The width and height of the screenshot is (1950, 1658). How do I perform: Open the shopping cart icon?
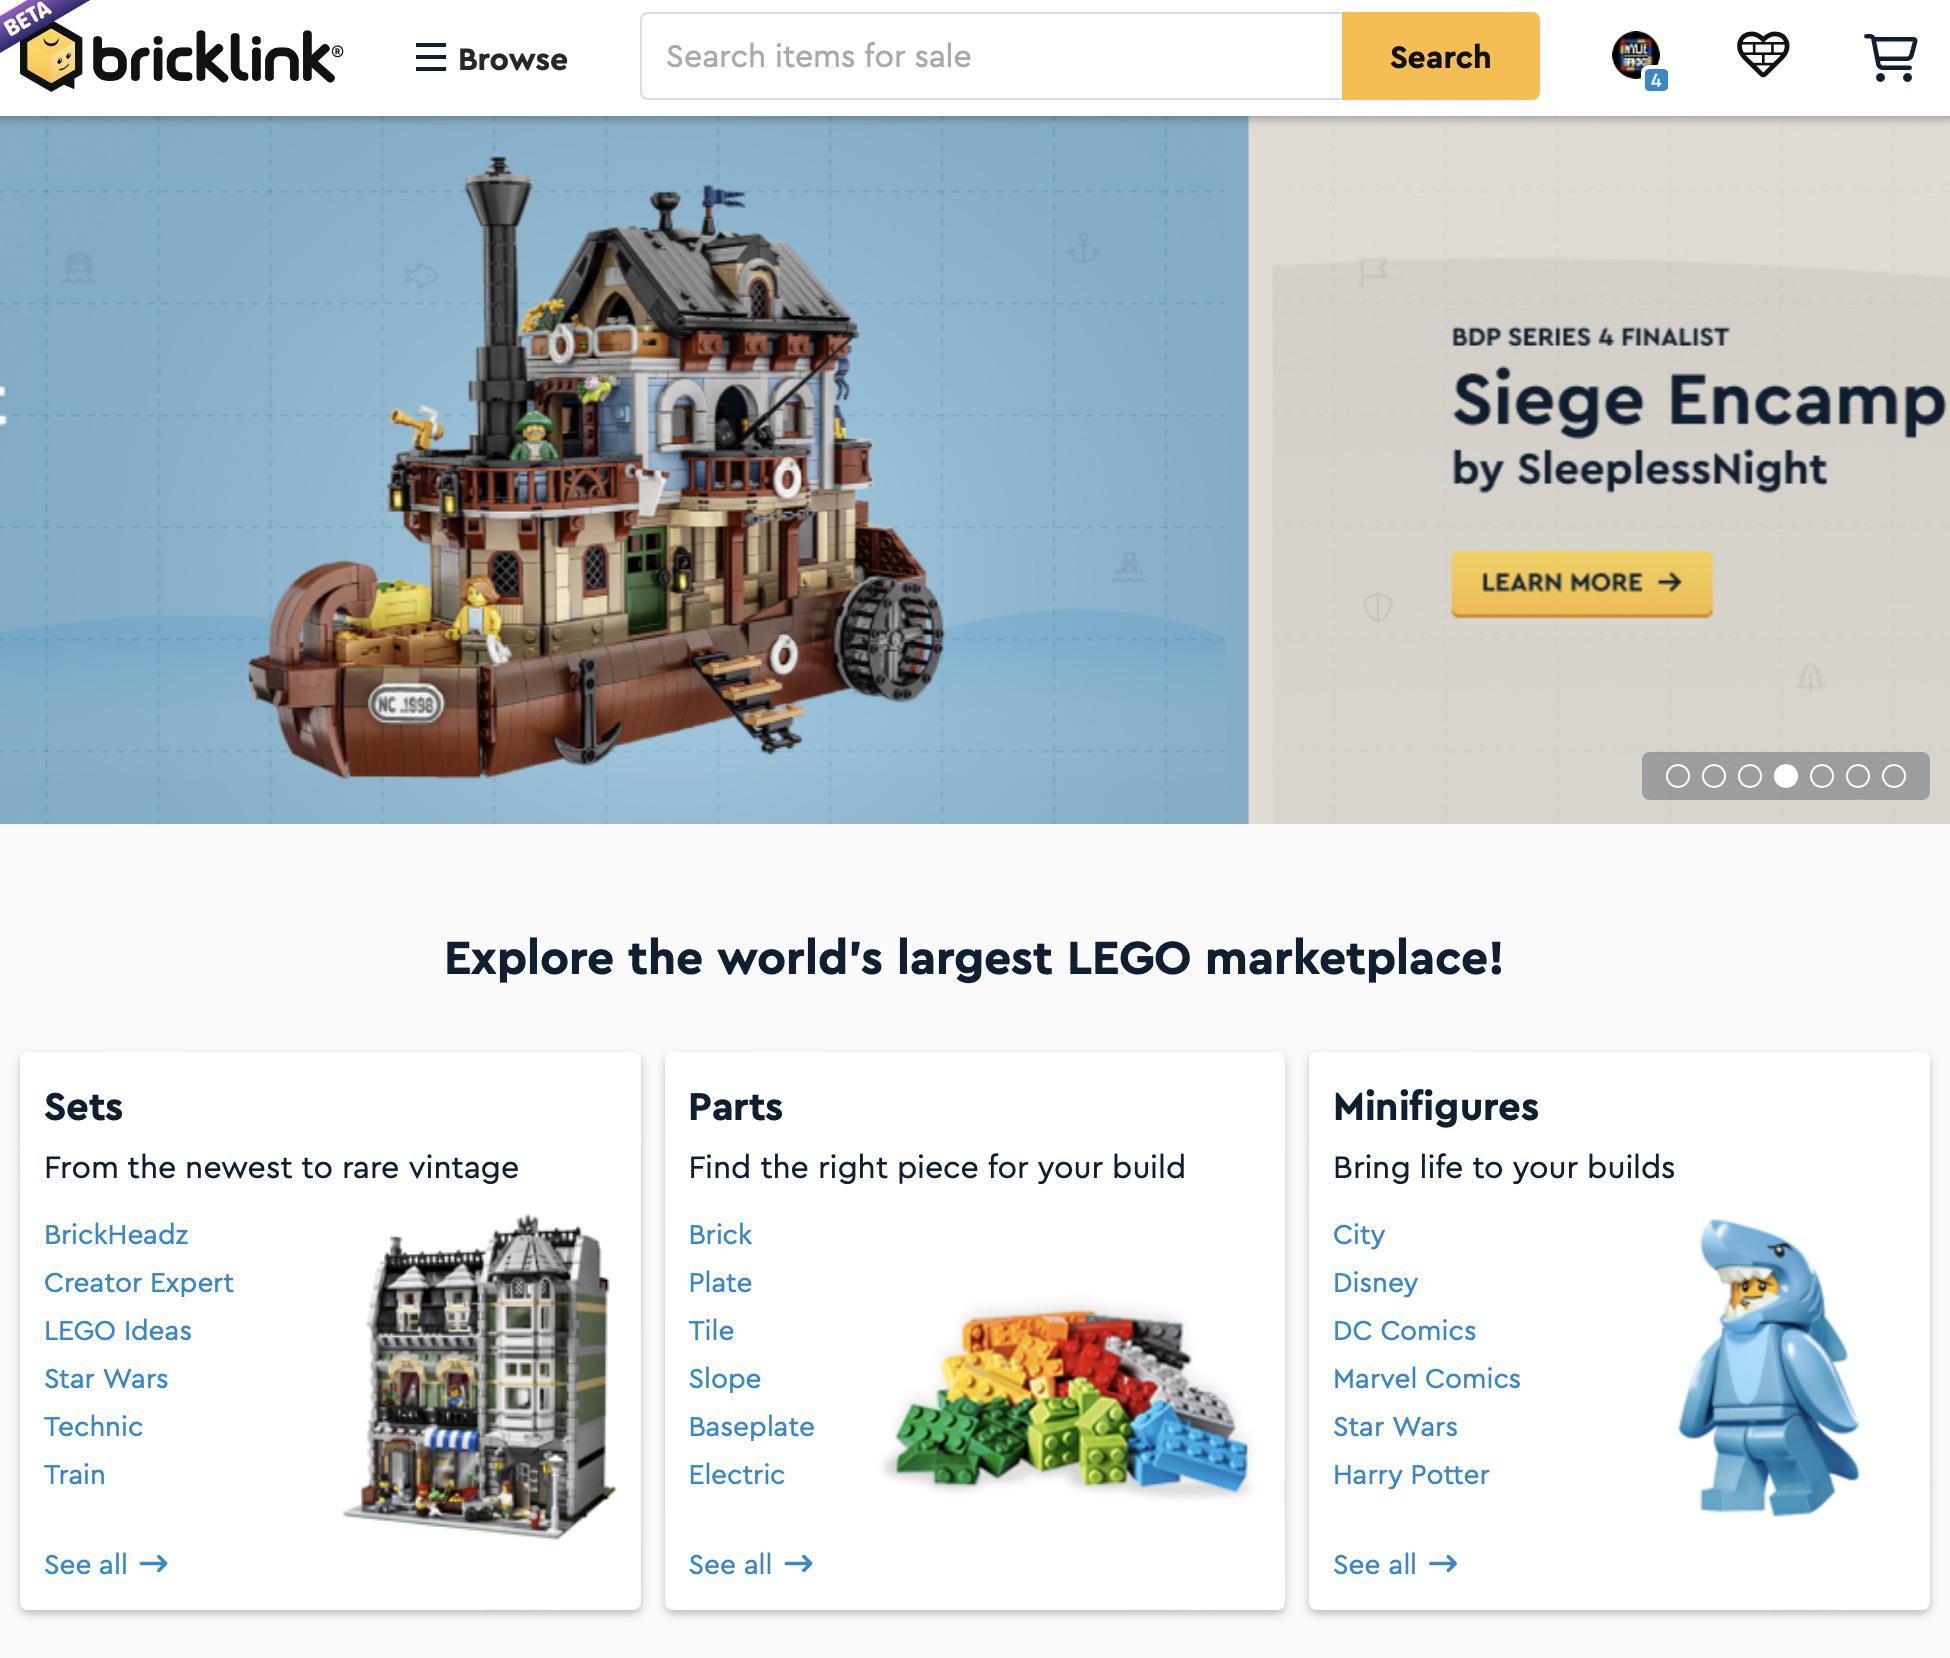1890,57
